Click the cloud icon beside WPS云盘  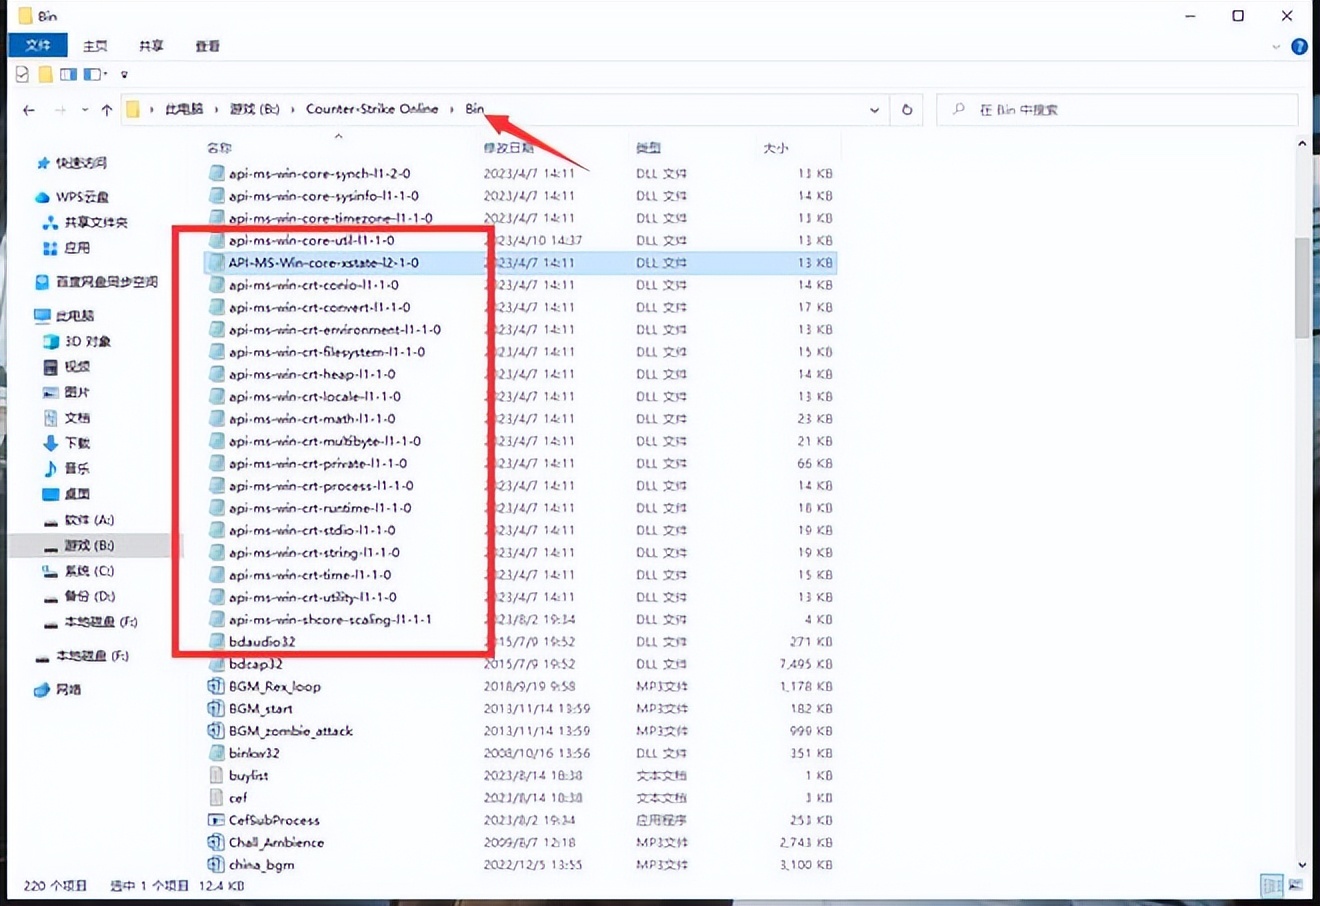click(x=42, y=197)
